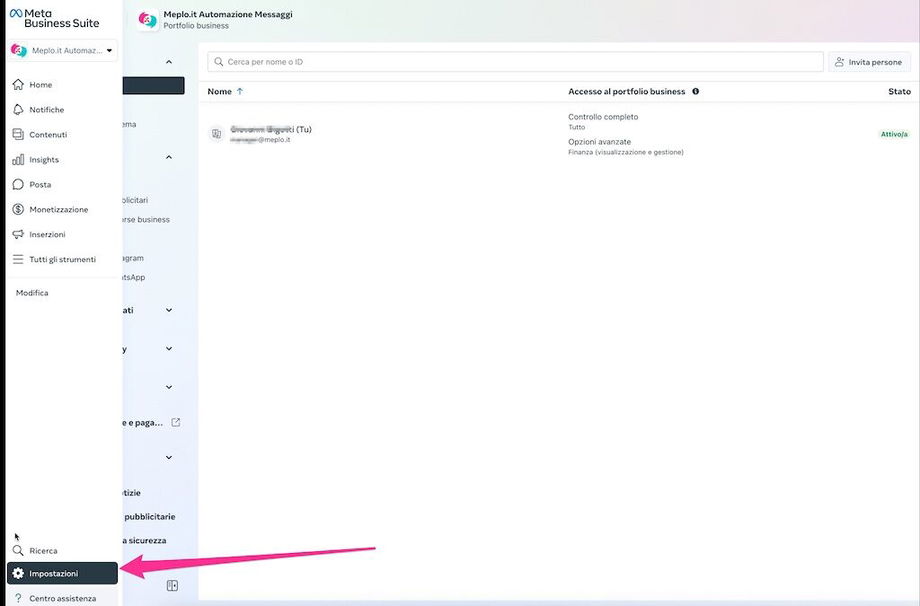Viewport: 920px width, 606px height.
Task: Open Centro assistenza help icon
Action: coord(18,599)
